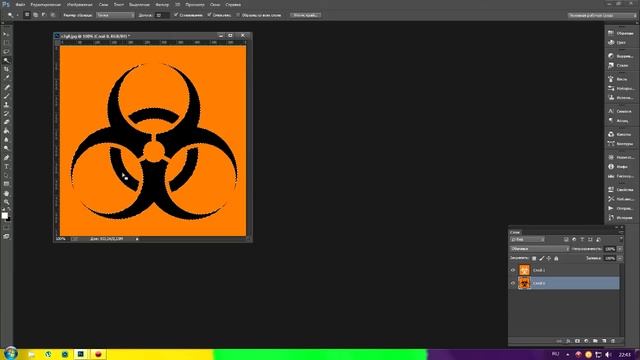Click the Слой 1 layer thumbnail
This screenshot has width=640, height=360.
coord(524,270)
